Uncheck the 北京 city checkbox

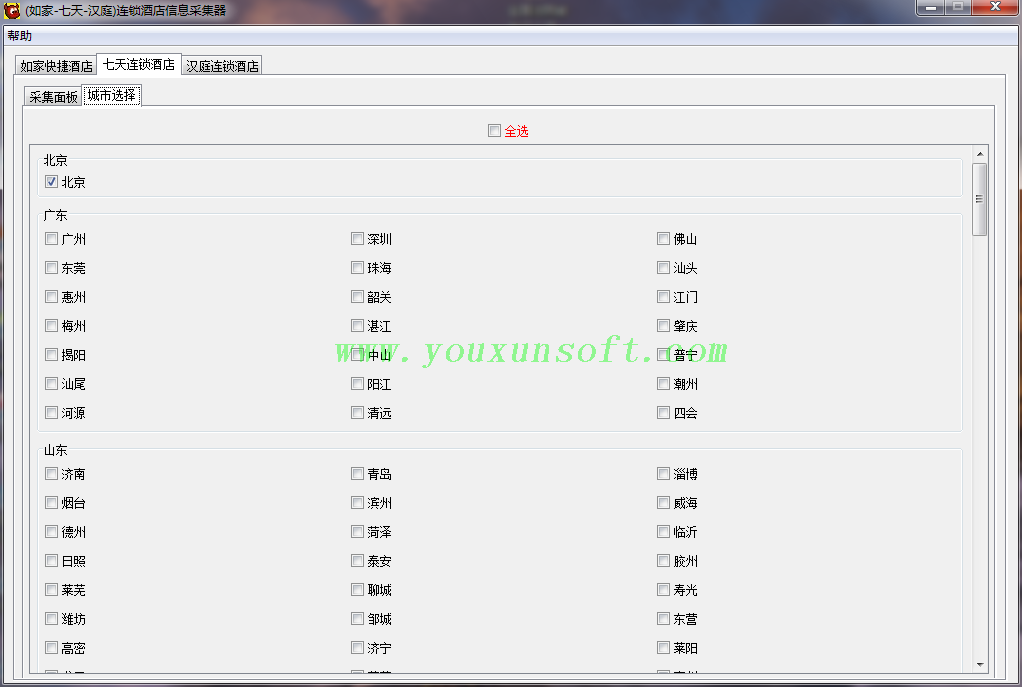[x=51, y=182]
